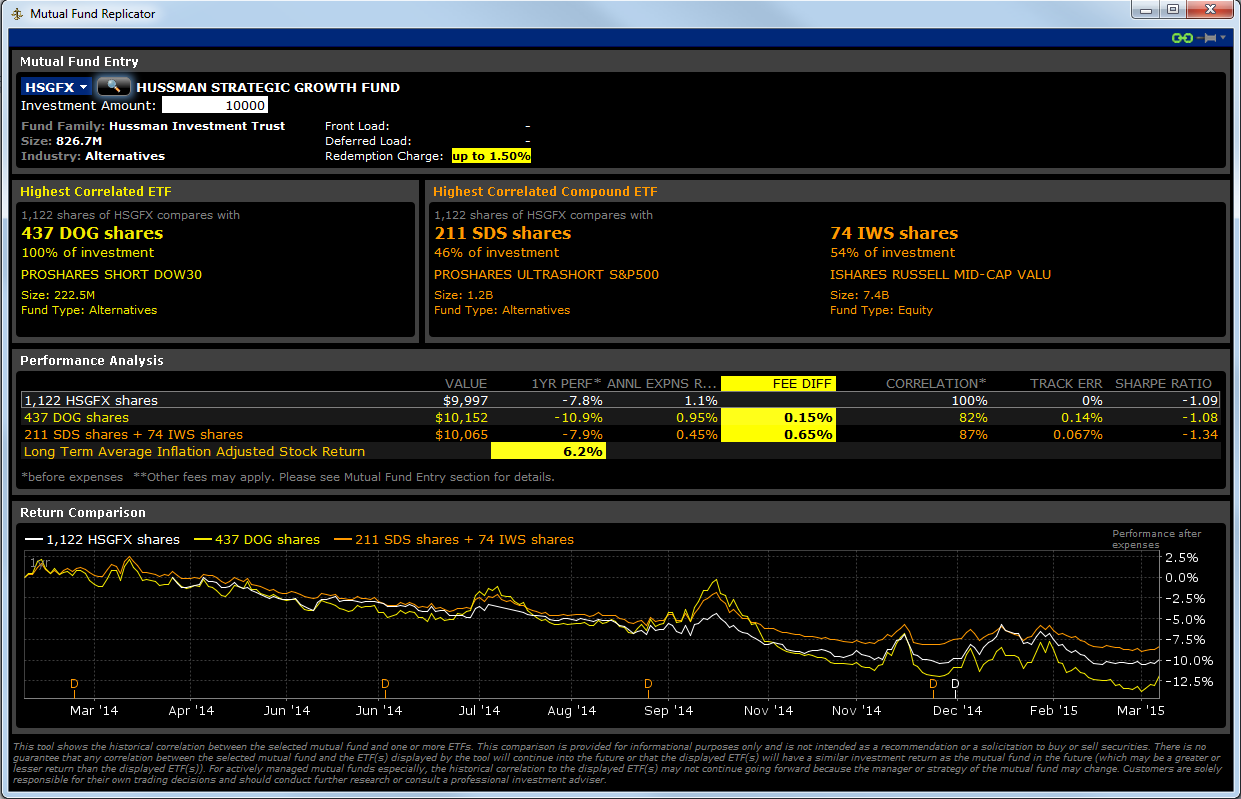Click the D marker near Jun '14
1241x799 pixels.
pyautogui.click(x=385, y=684)
